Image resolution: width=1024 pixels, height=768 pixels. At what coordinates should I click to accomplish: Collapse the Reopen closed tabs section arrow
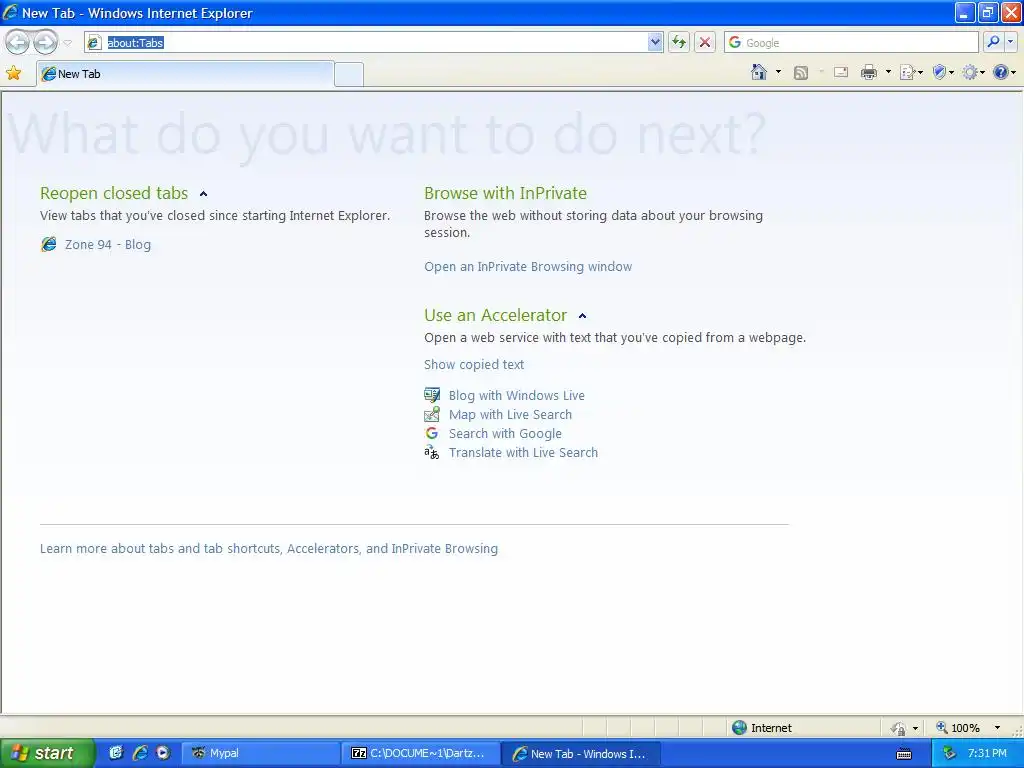click(203, 194)
